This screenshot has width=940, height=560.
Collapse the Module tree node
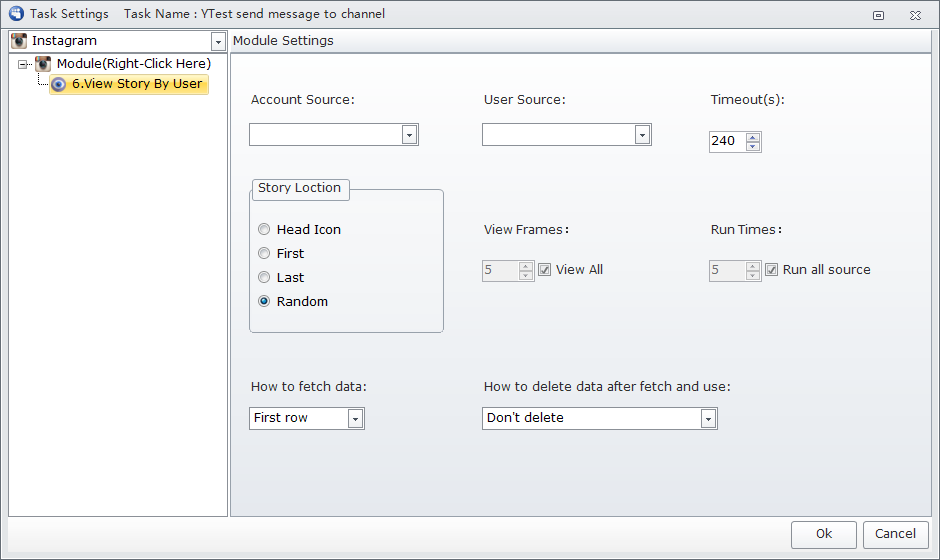click(x=23, y=64)
